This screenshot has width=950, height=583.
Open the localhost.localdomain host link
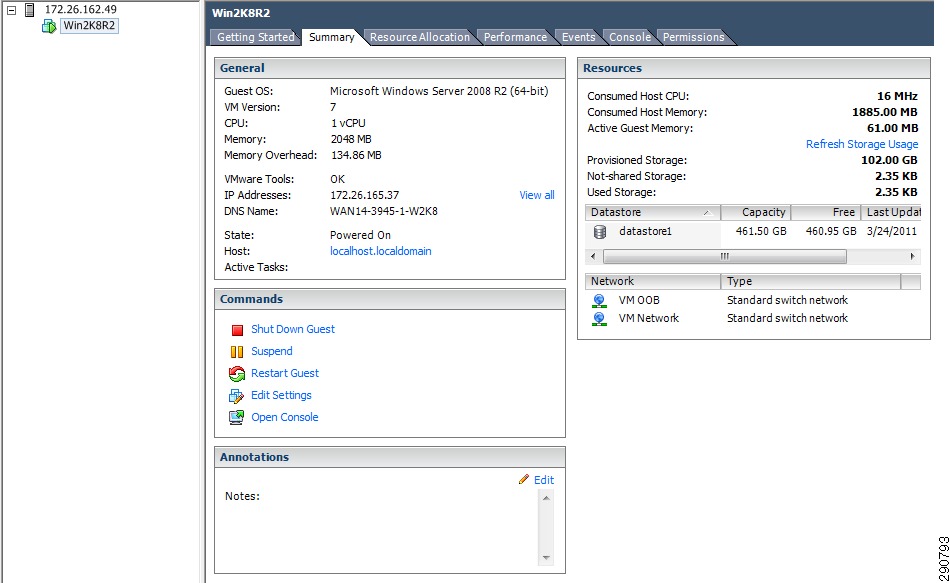click(380, 251)
